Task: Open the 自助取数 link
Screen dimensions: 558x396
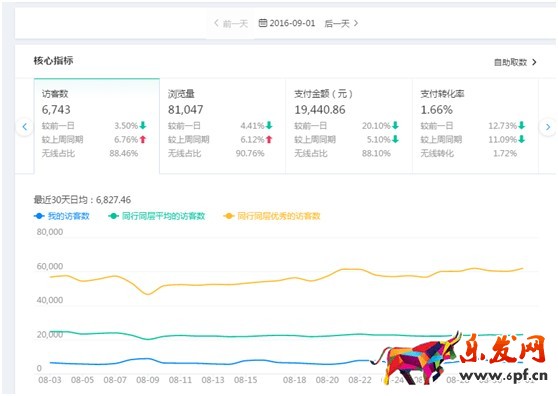Action: click(510, 62)
